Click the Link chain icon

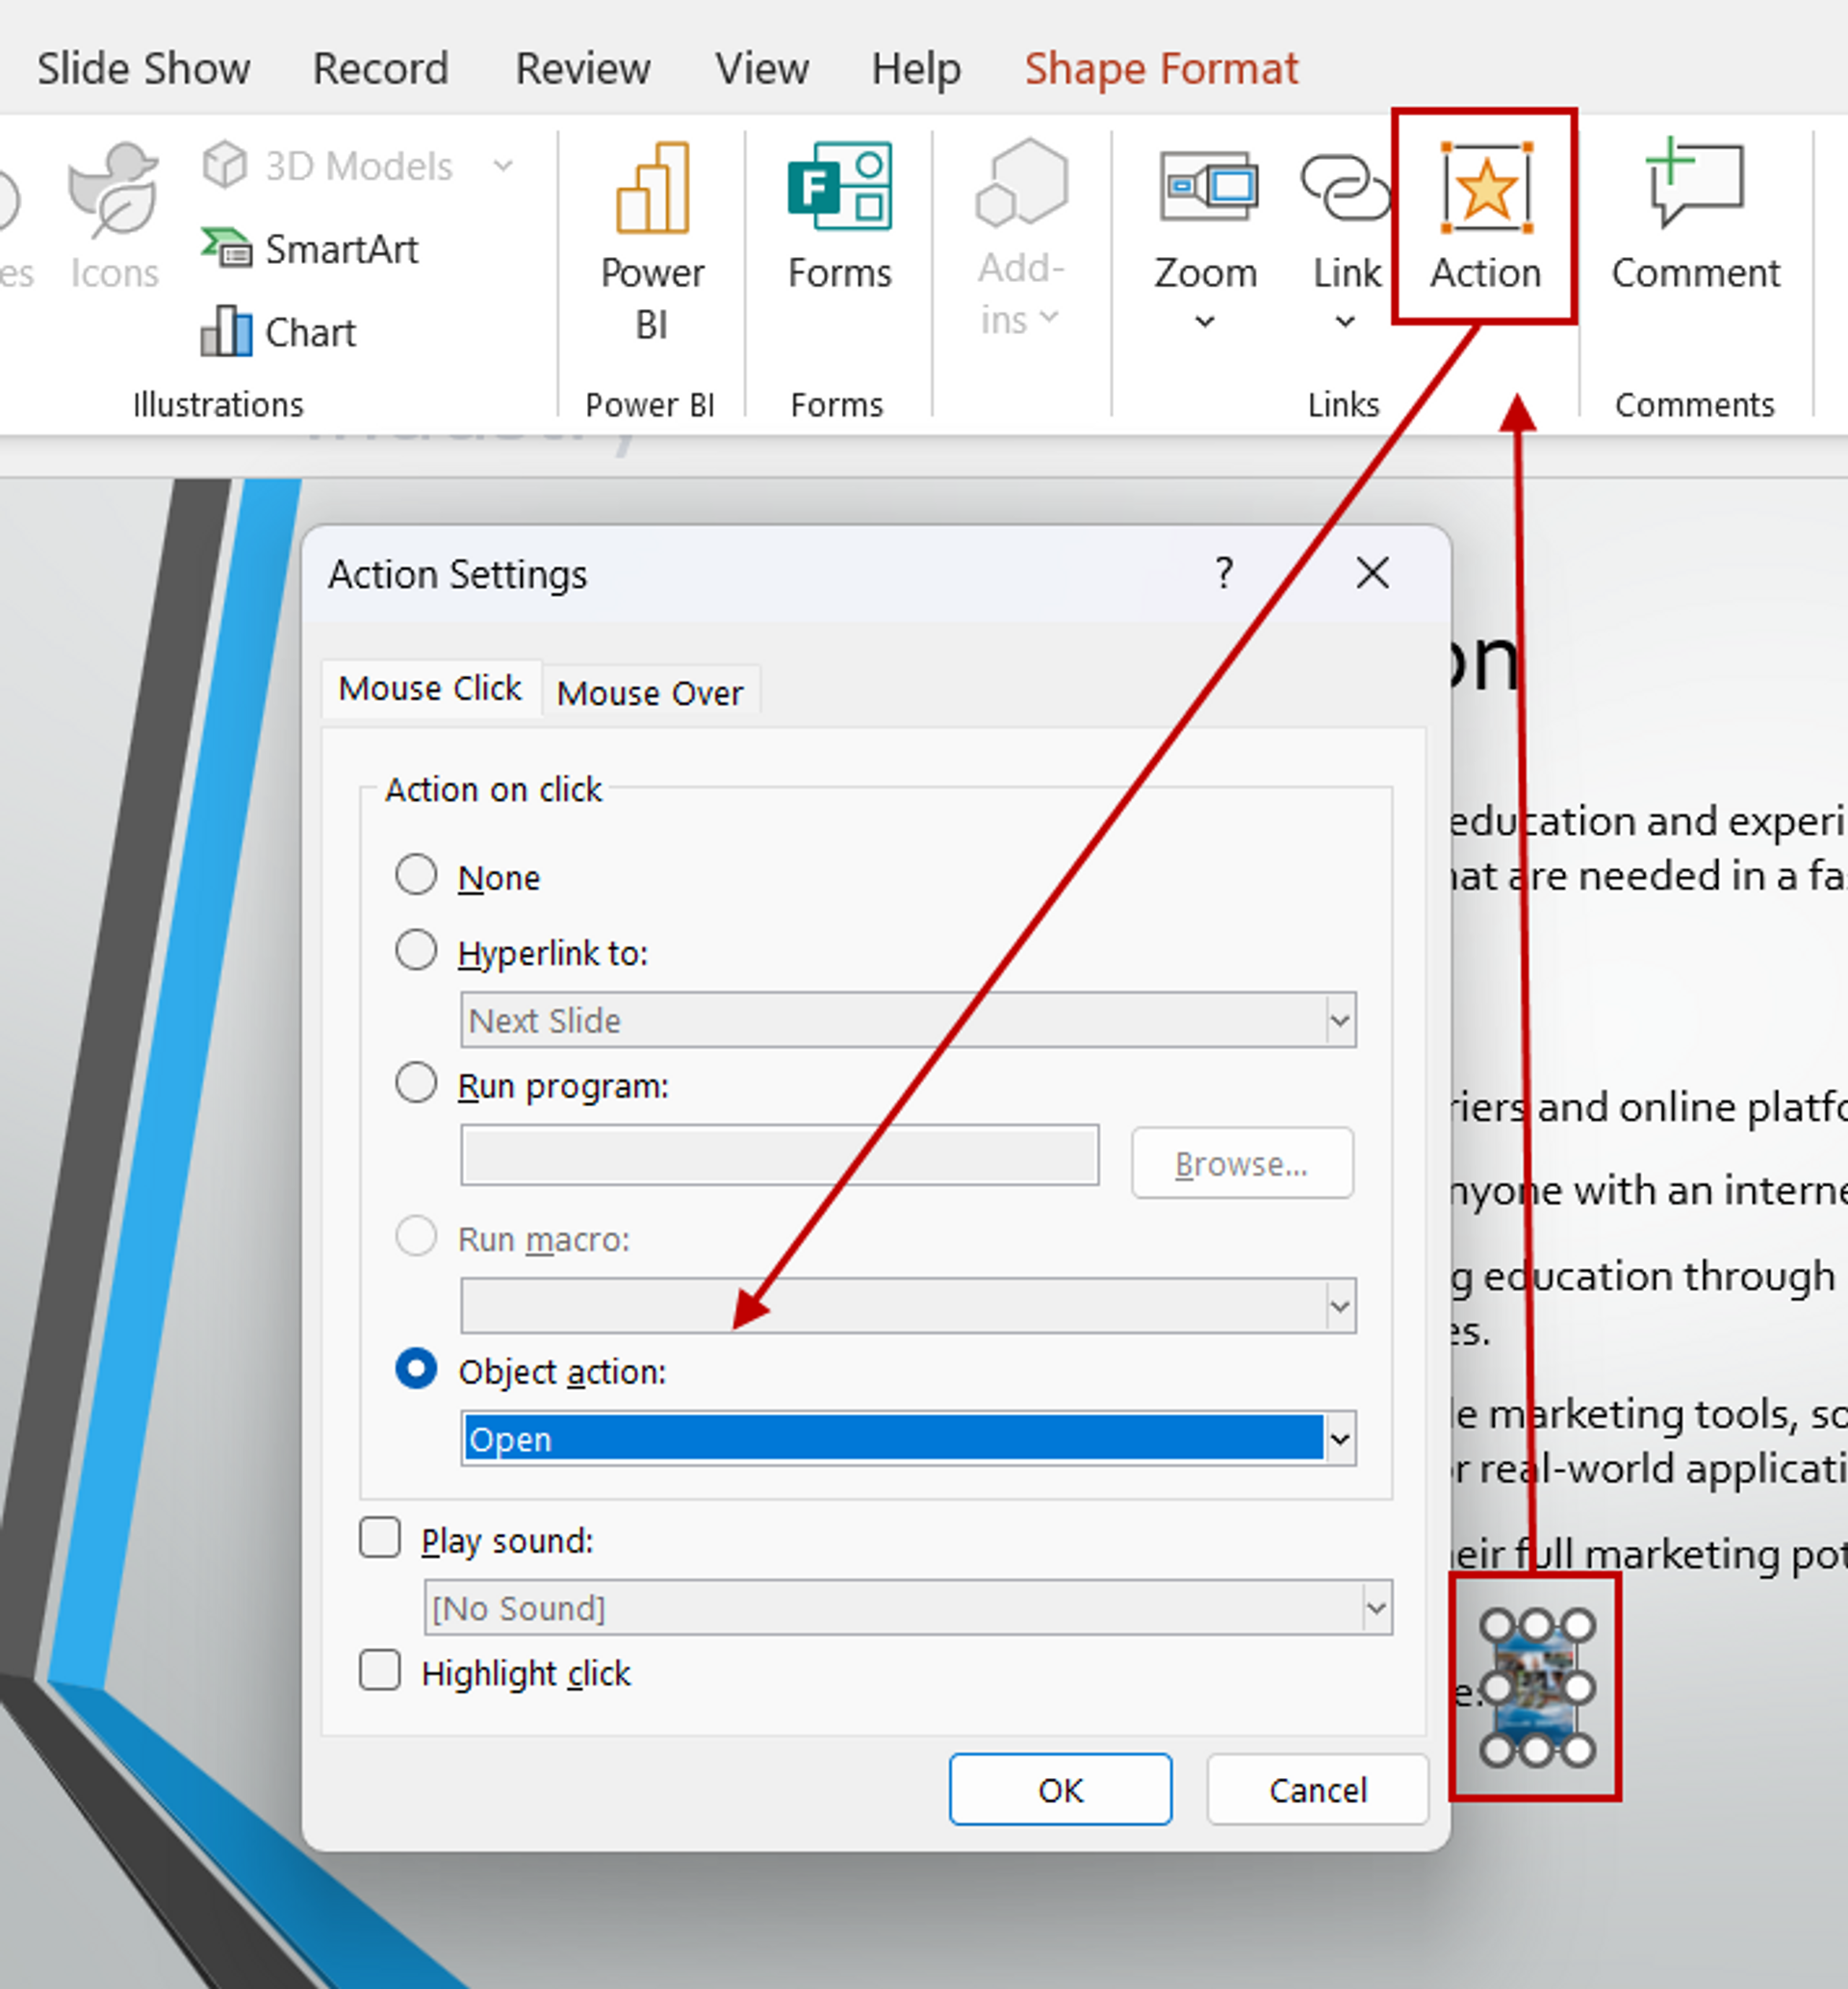(x=1345, y=186)
